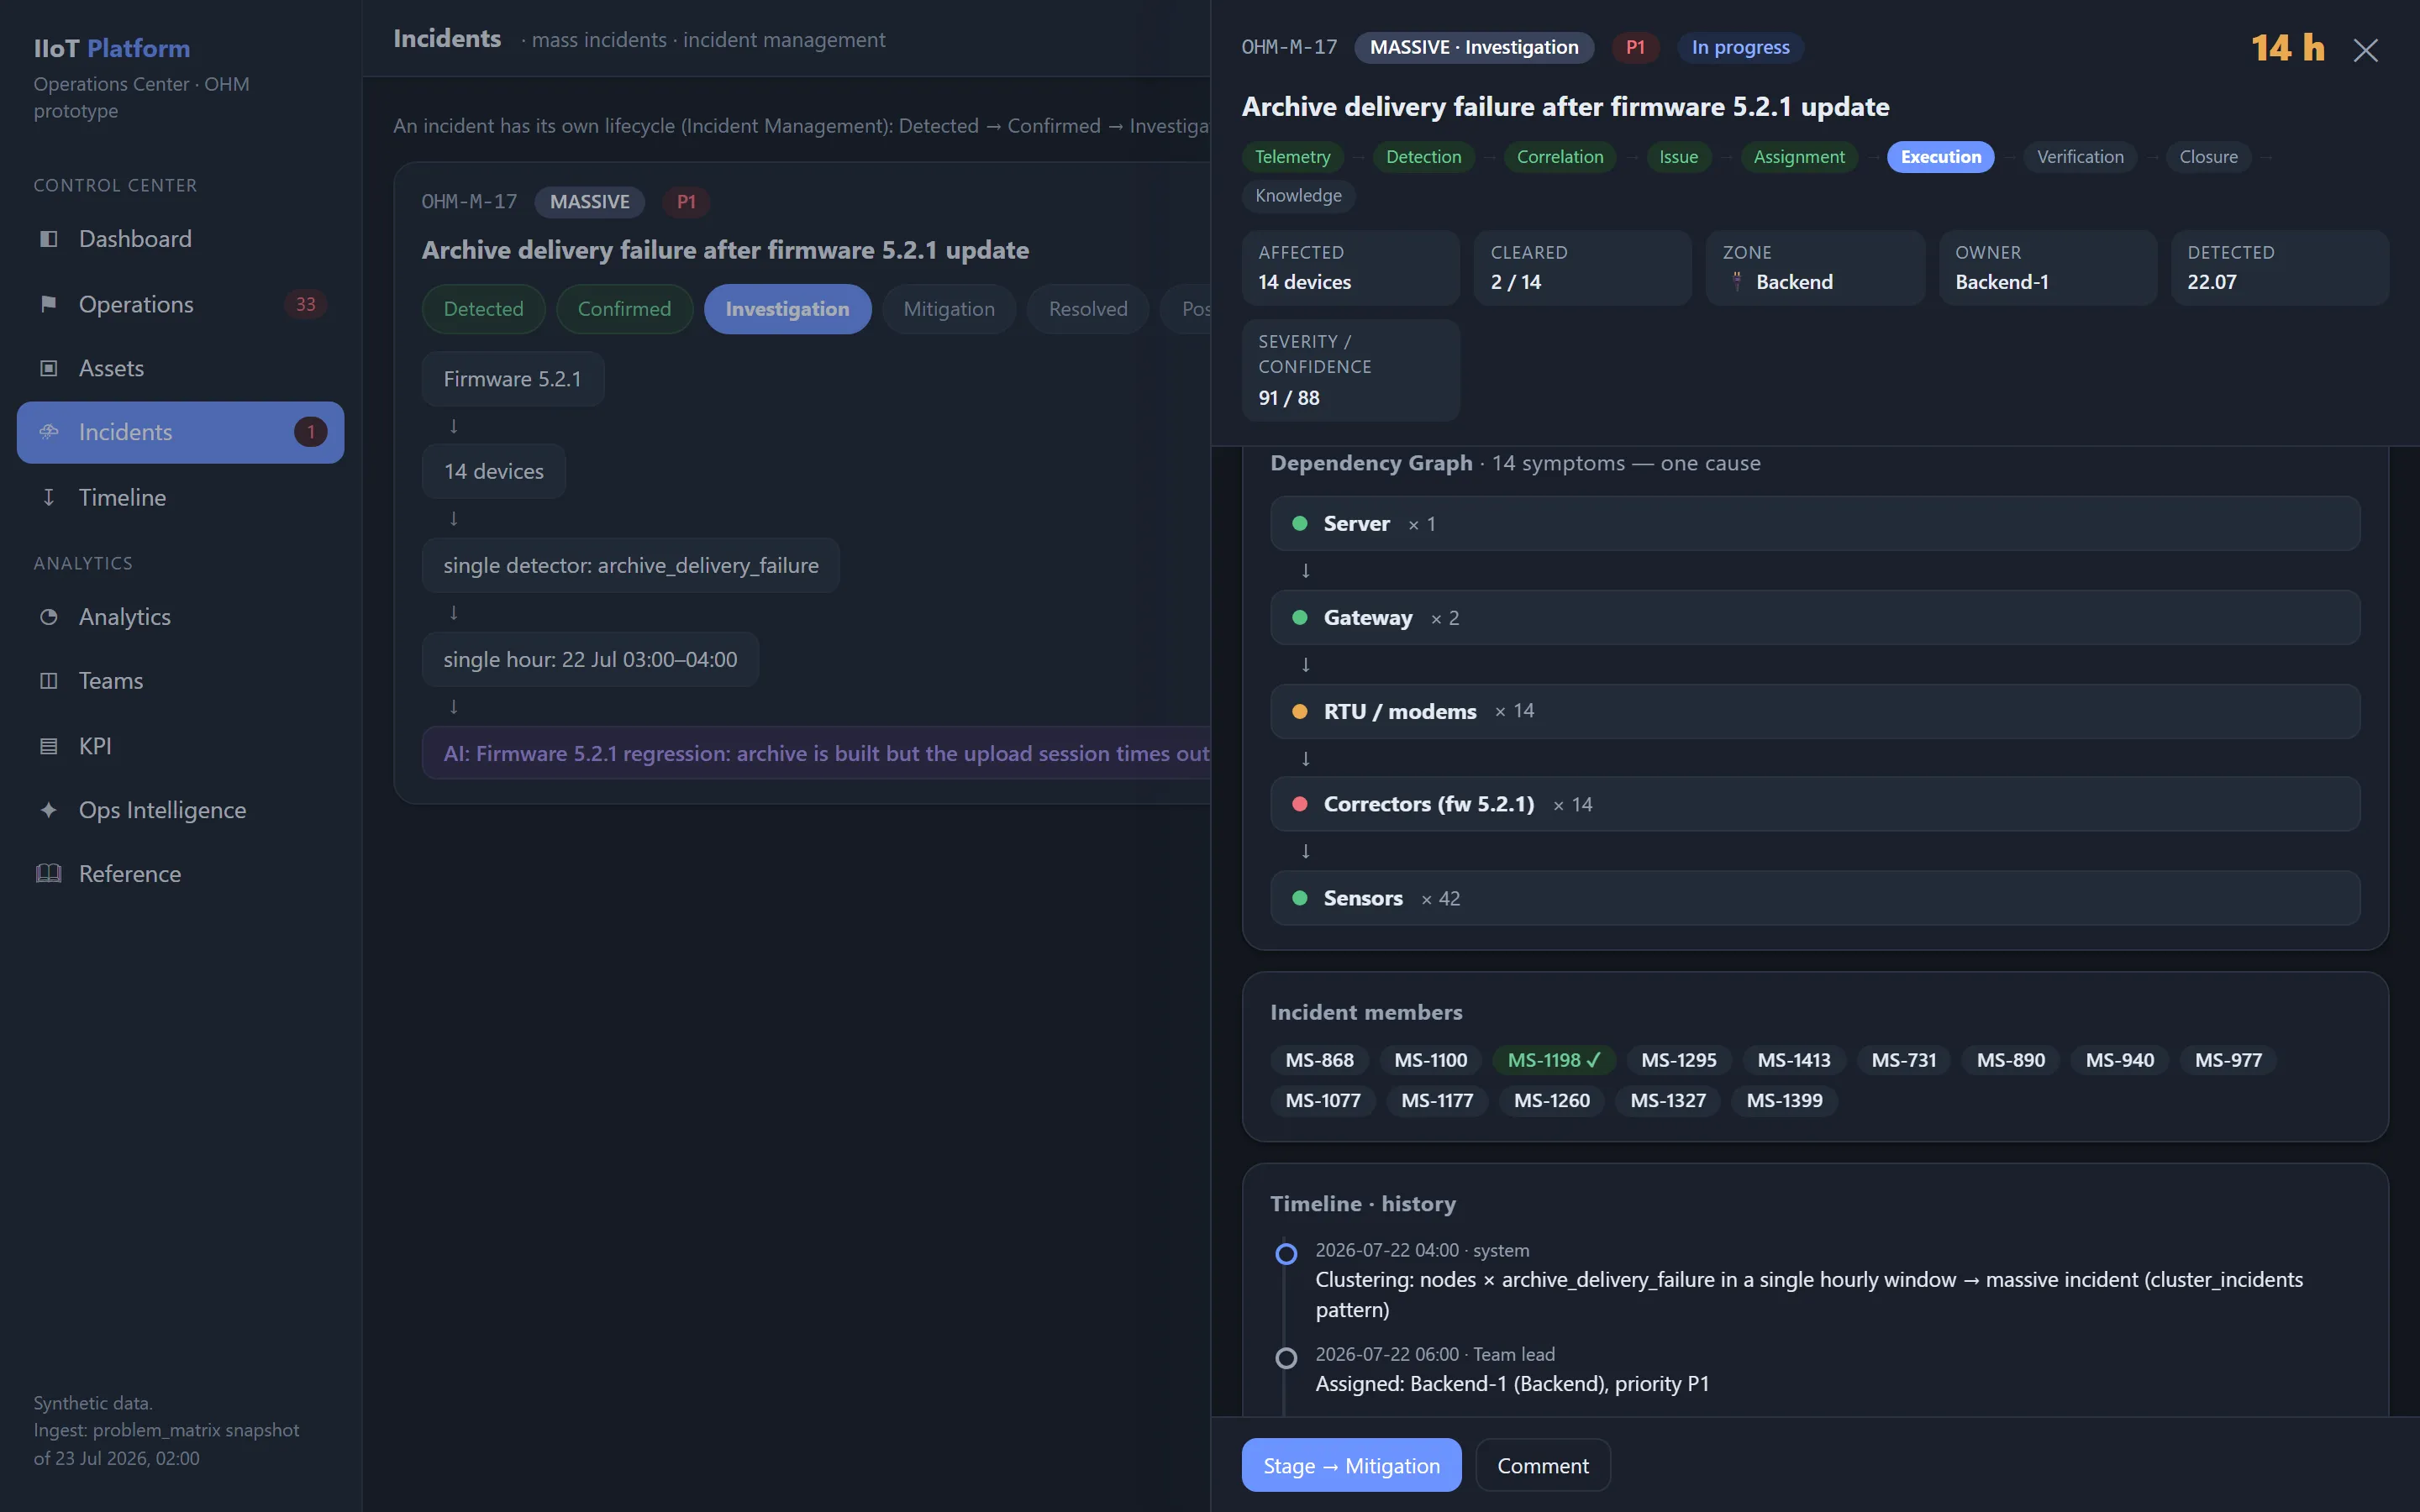Select the Verification pipeline step

(x=2080, y=157)
